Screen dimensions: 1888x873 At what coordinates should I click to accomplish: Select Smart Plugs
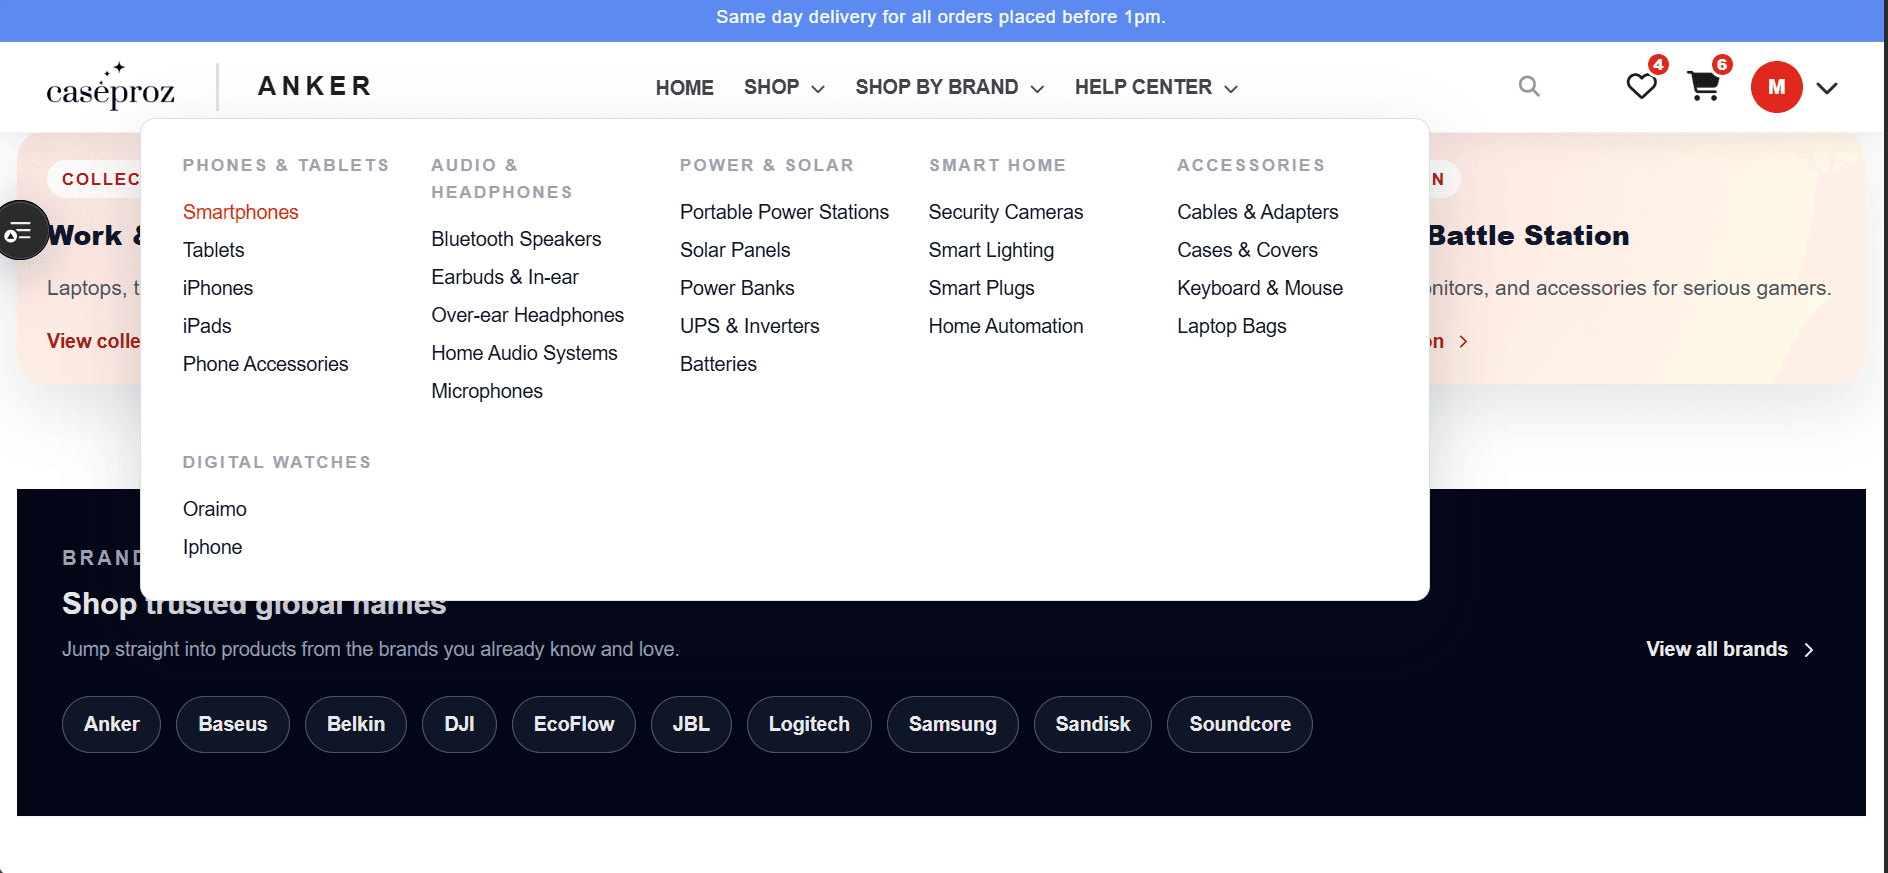click(x=981, y=288)
